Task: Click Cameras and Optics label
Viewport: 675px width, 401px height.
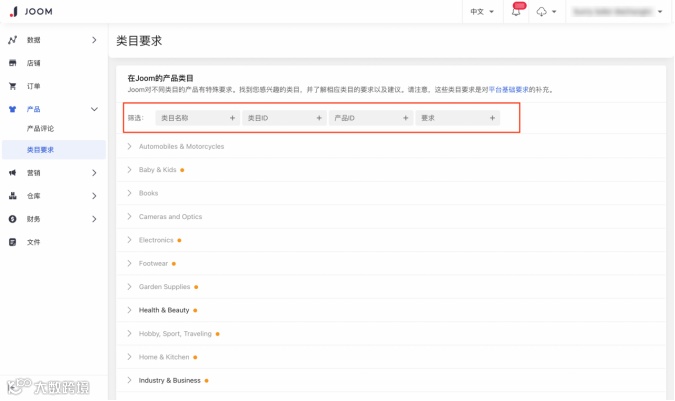Action: [170, 216]
